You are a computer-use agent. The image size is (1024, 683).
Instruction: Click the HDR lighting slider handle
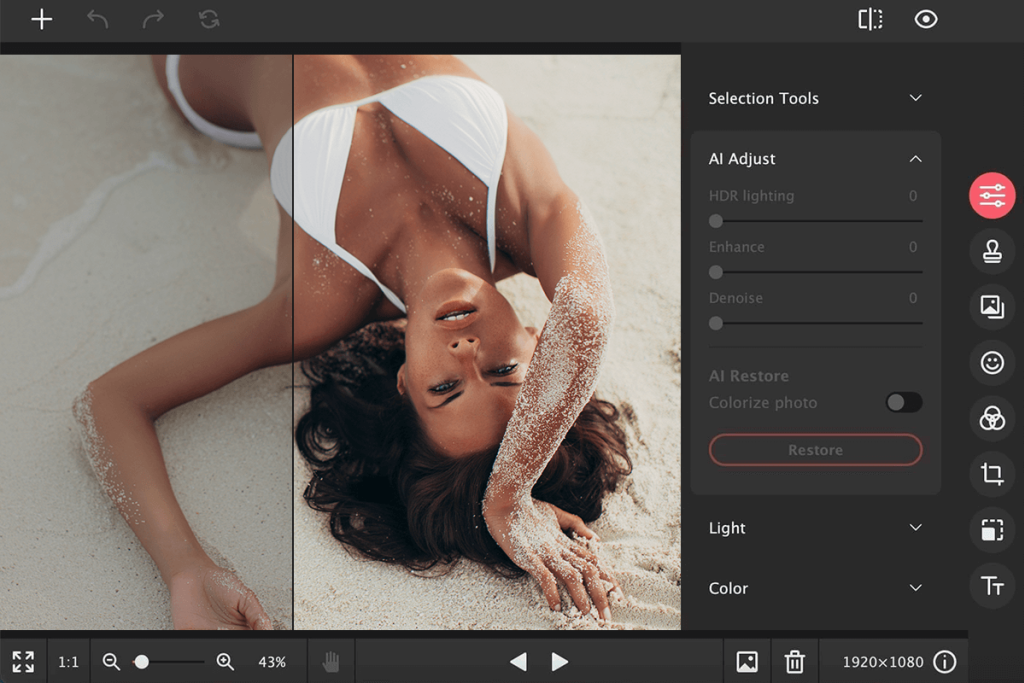tap(716, 221)
